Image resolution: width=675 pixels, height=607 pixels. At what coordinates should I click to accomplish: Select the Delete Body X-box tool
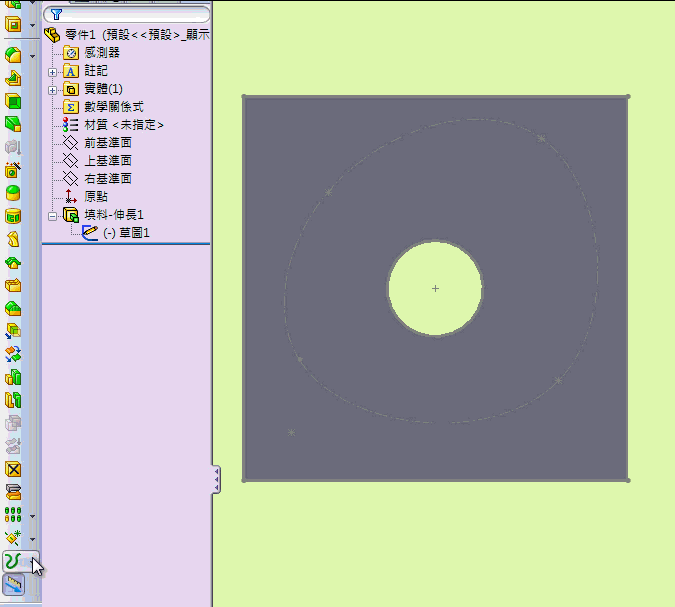coord(13,469)
